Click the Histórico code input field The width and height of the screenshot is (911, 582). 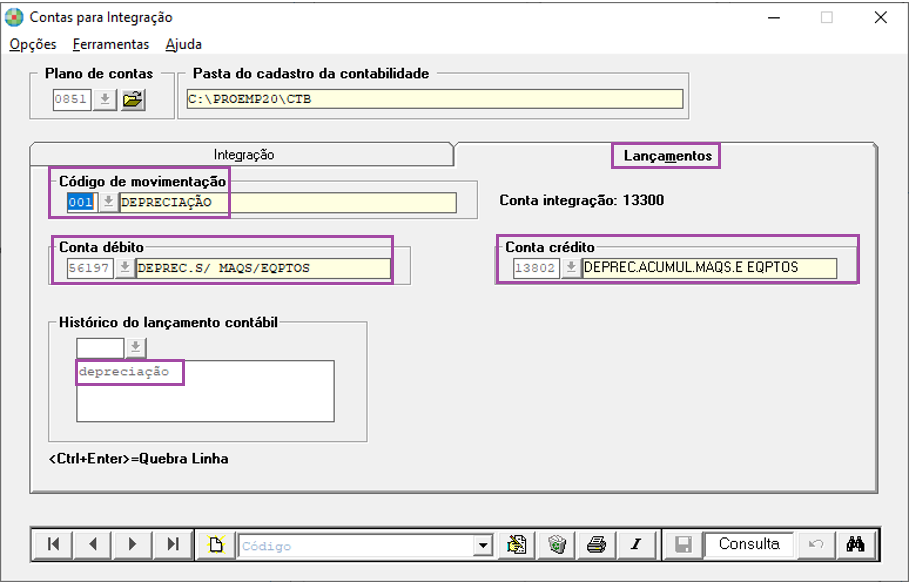(x=100, y=348)
